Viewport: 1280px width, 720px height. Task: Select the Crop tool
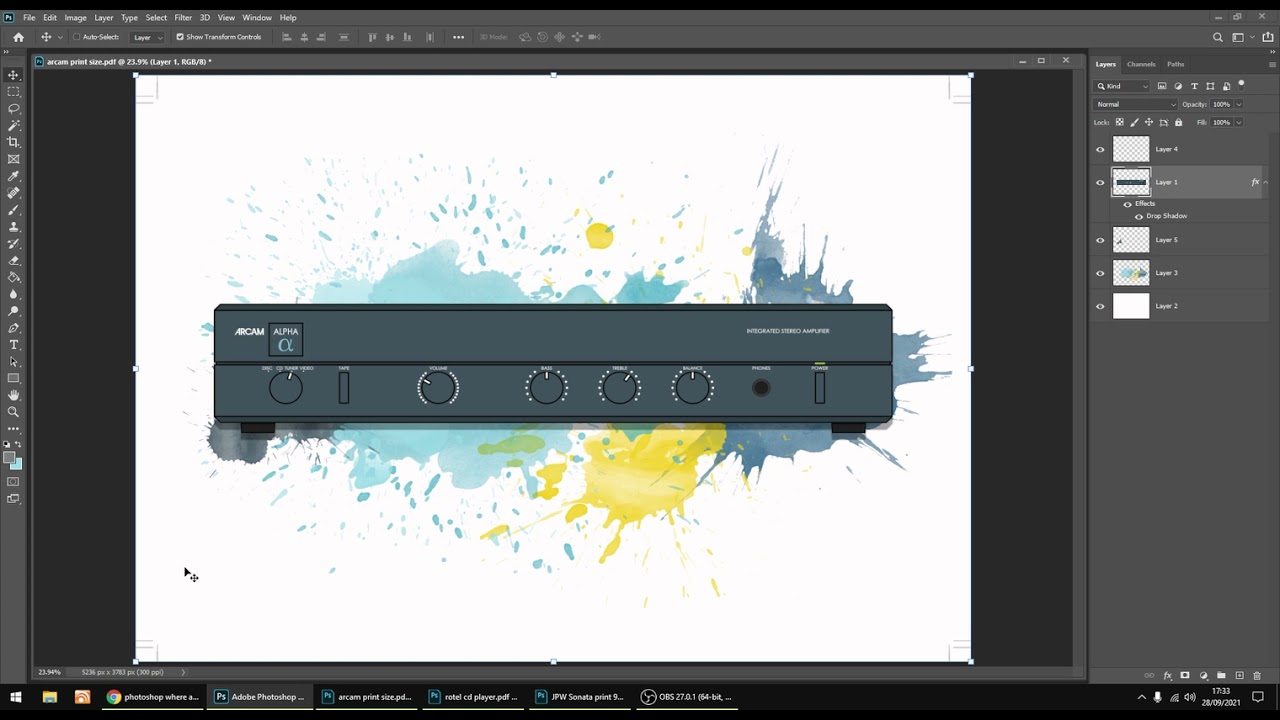[x=13, y=142]
